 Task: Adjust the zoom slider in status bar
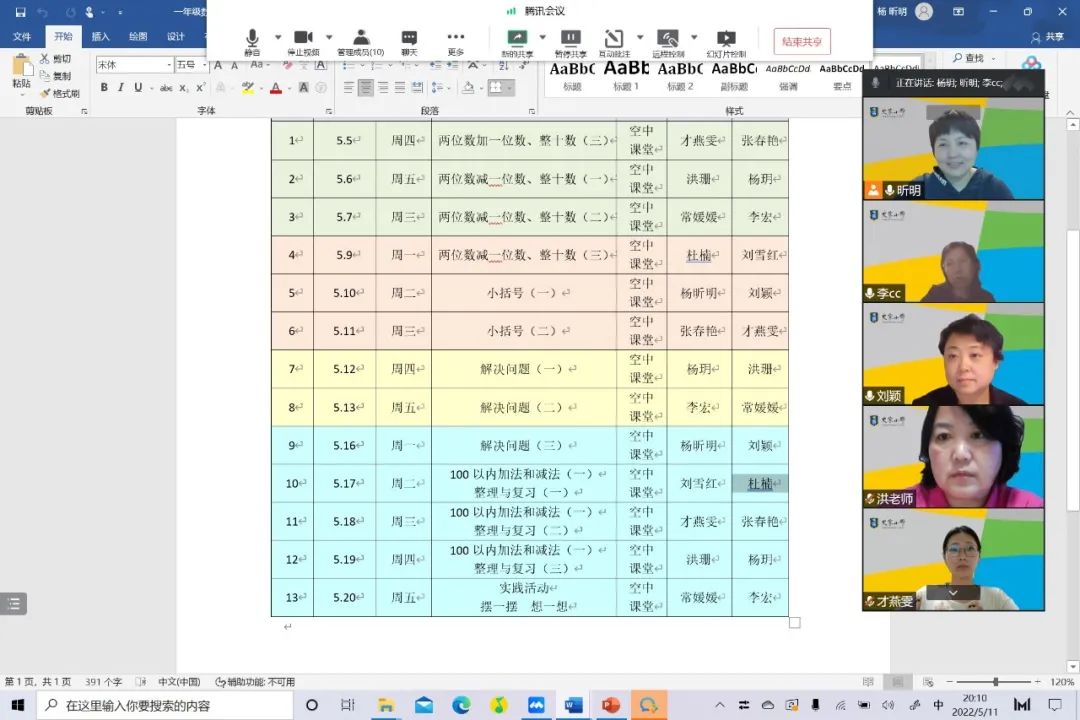coord(995,682)
